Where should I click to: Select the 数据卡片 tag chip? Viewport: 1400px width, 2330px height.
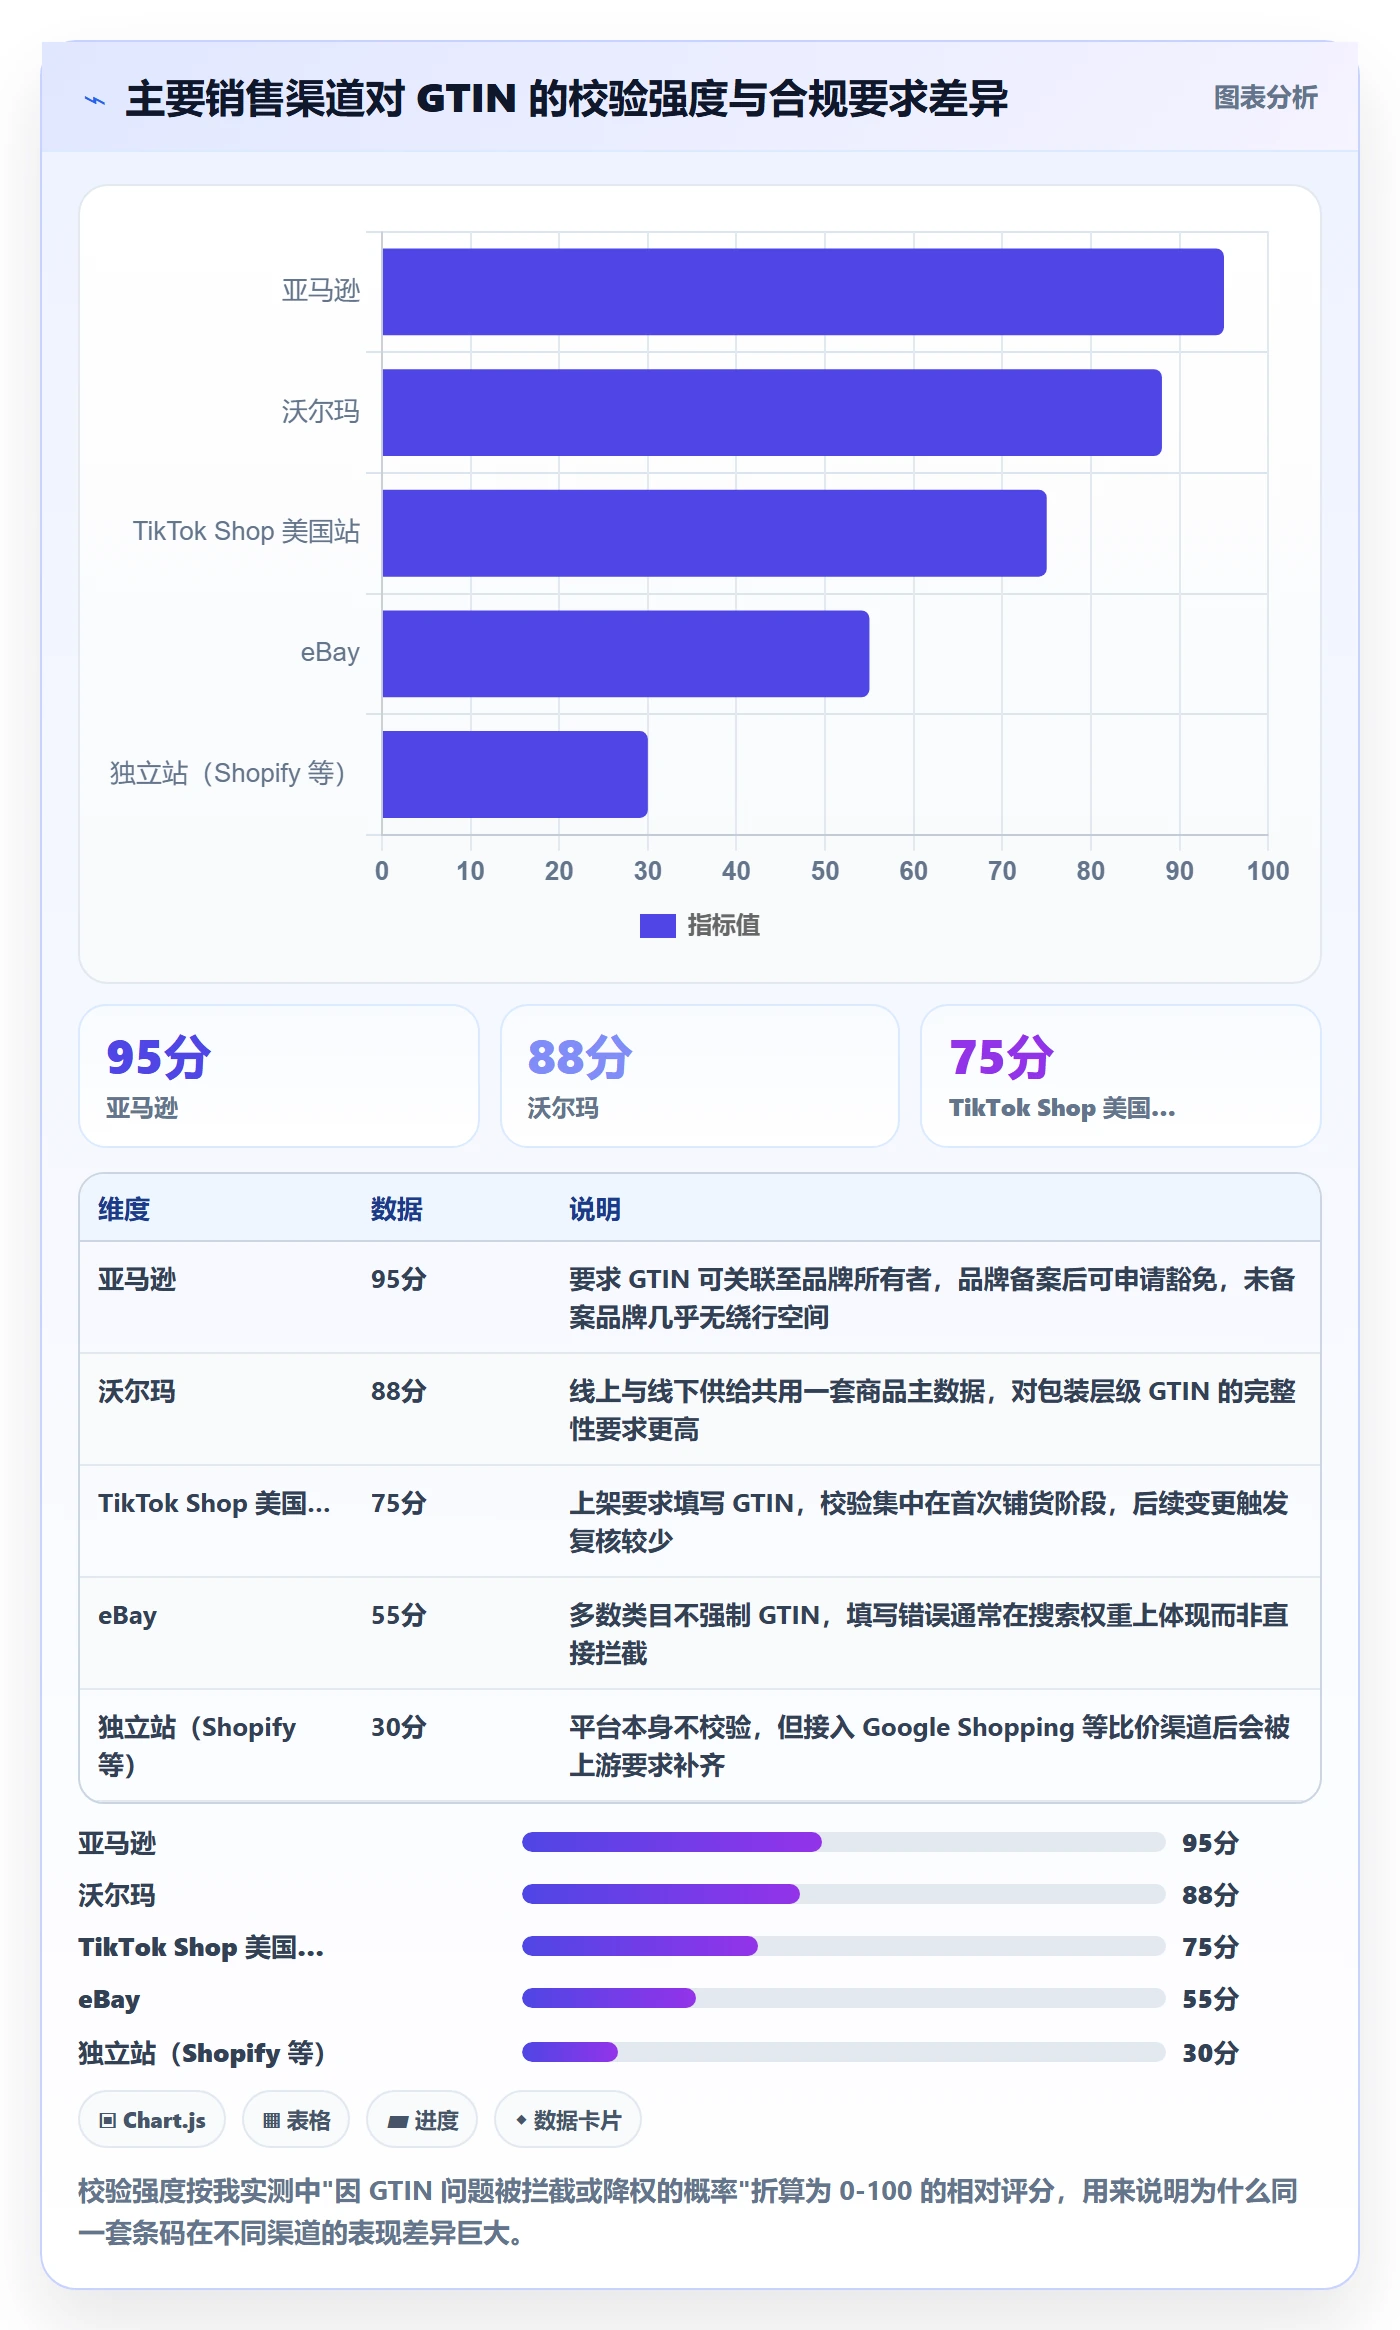pos(568,2120)
